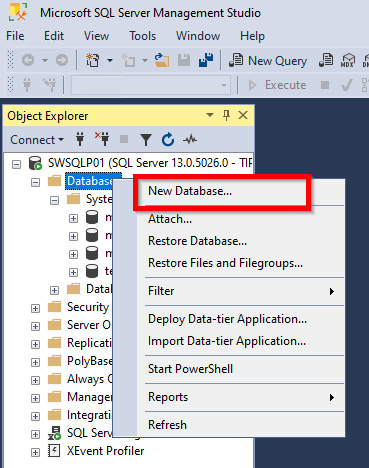Click the XEvent Profiler icon
The width and height of the screenshot is (369, 468).
point(54,451)
